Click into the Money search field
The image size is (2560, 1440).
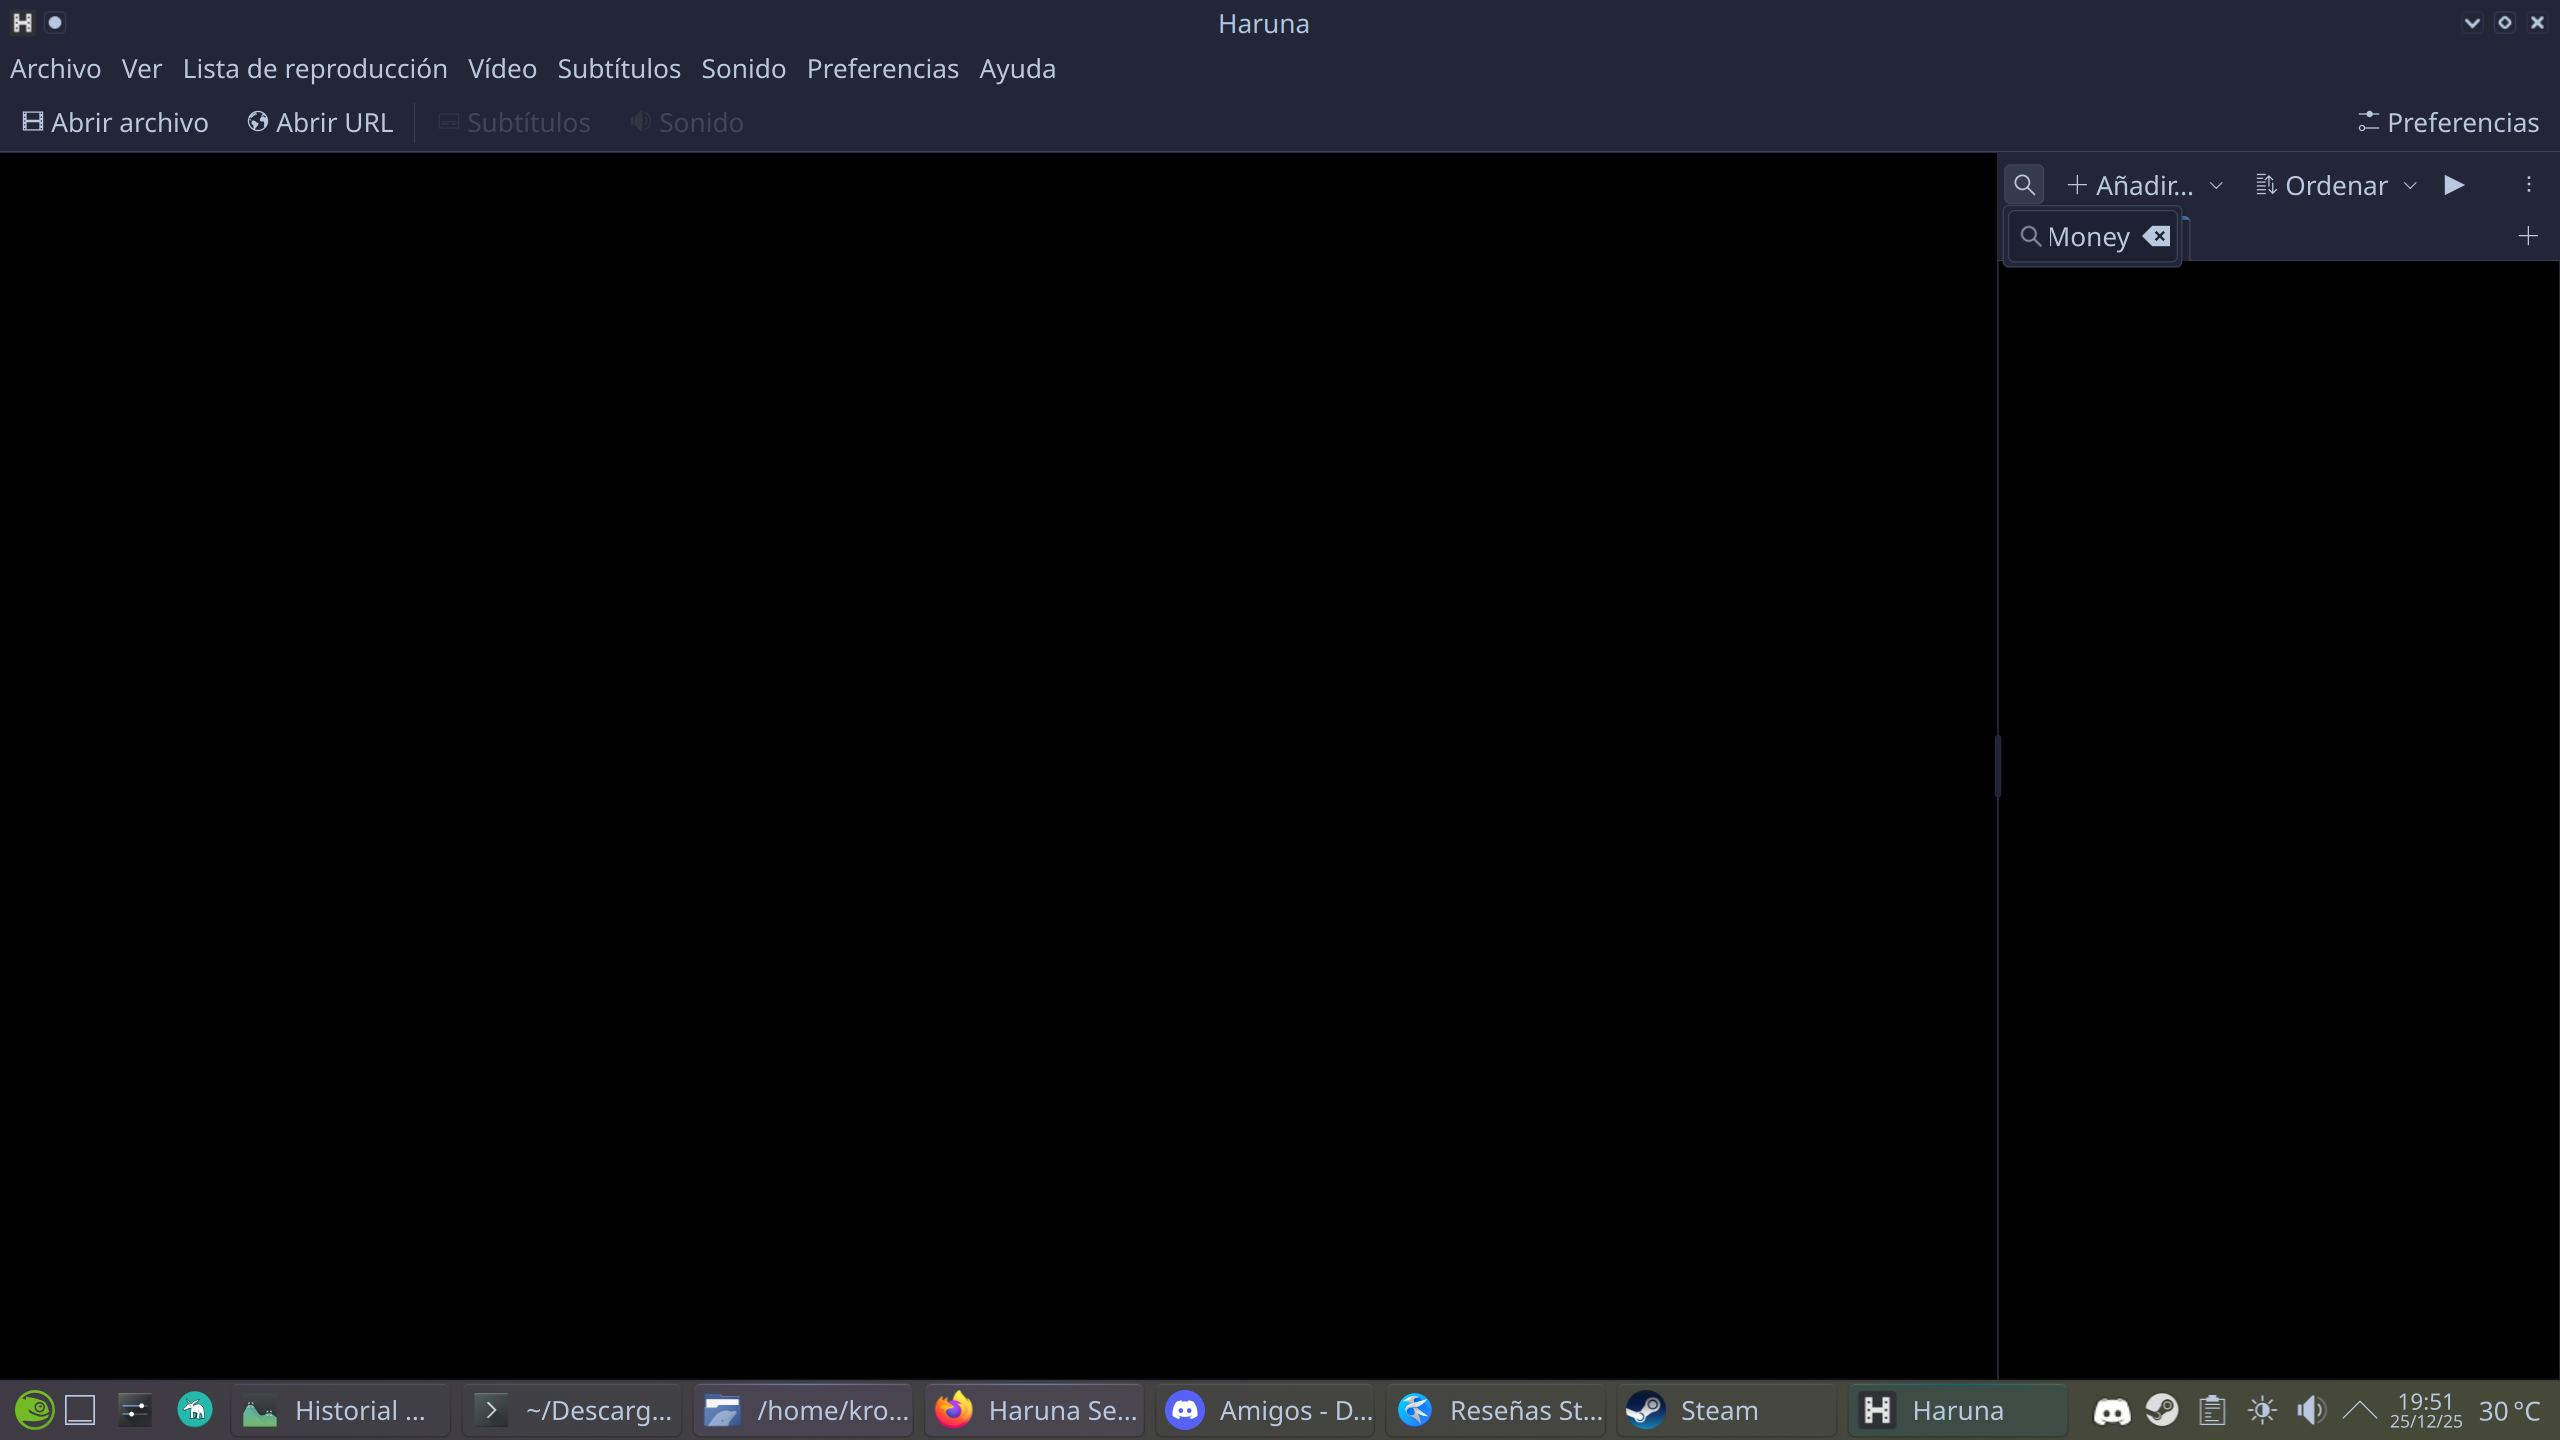(2086, 237)
